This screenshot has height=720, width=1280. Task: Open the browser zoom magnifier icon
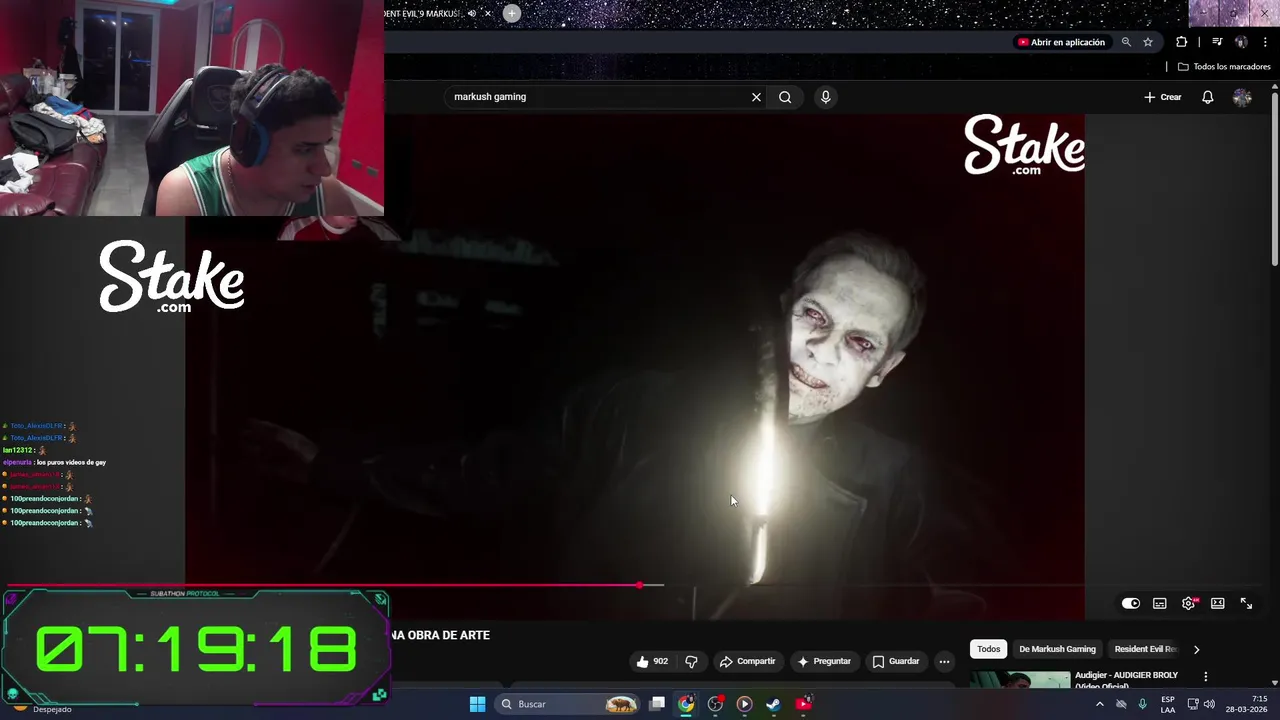coord(1126,42)
